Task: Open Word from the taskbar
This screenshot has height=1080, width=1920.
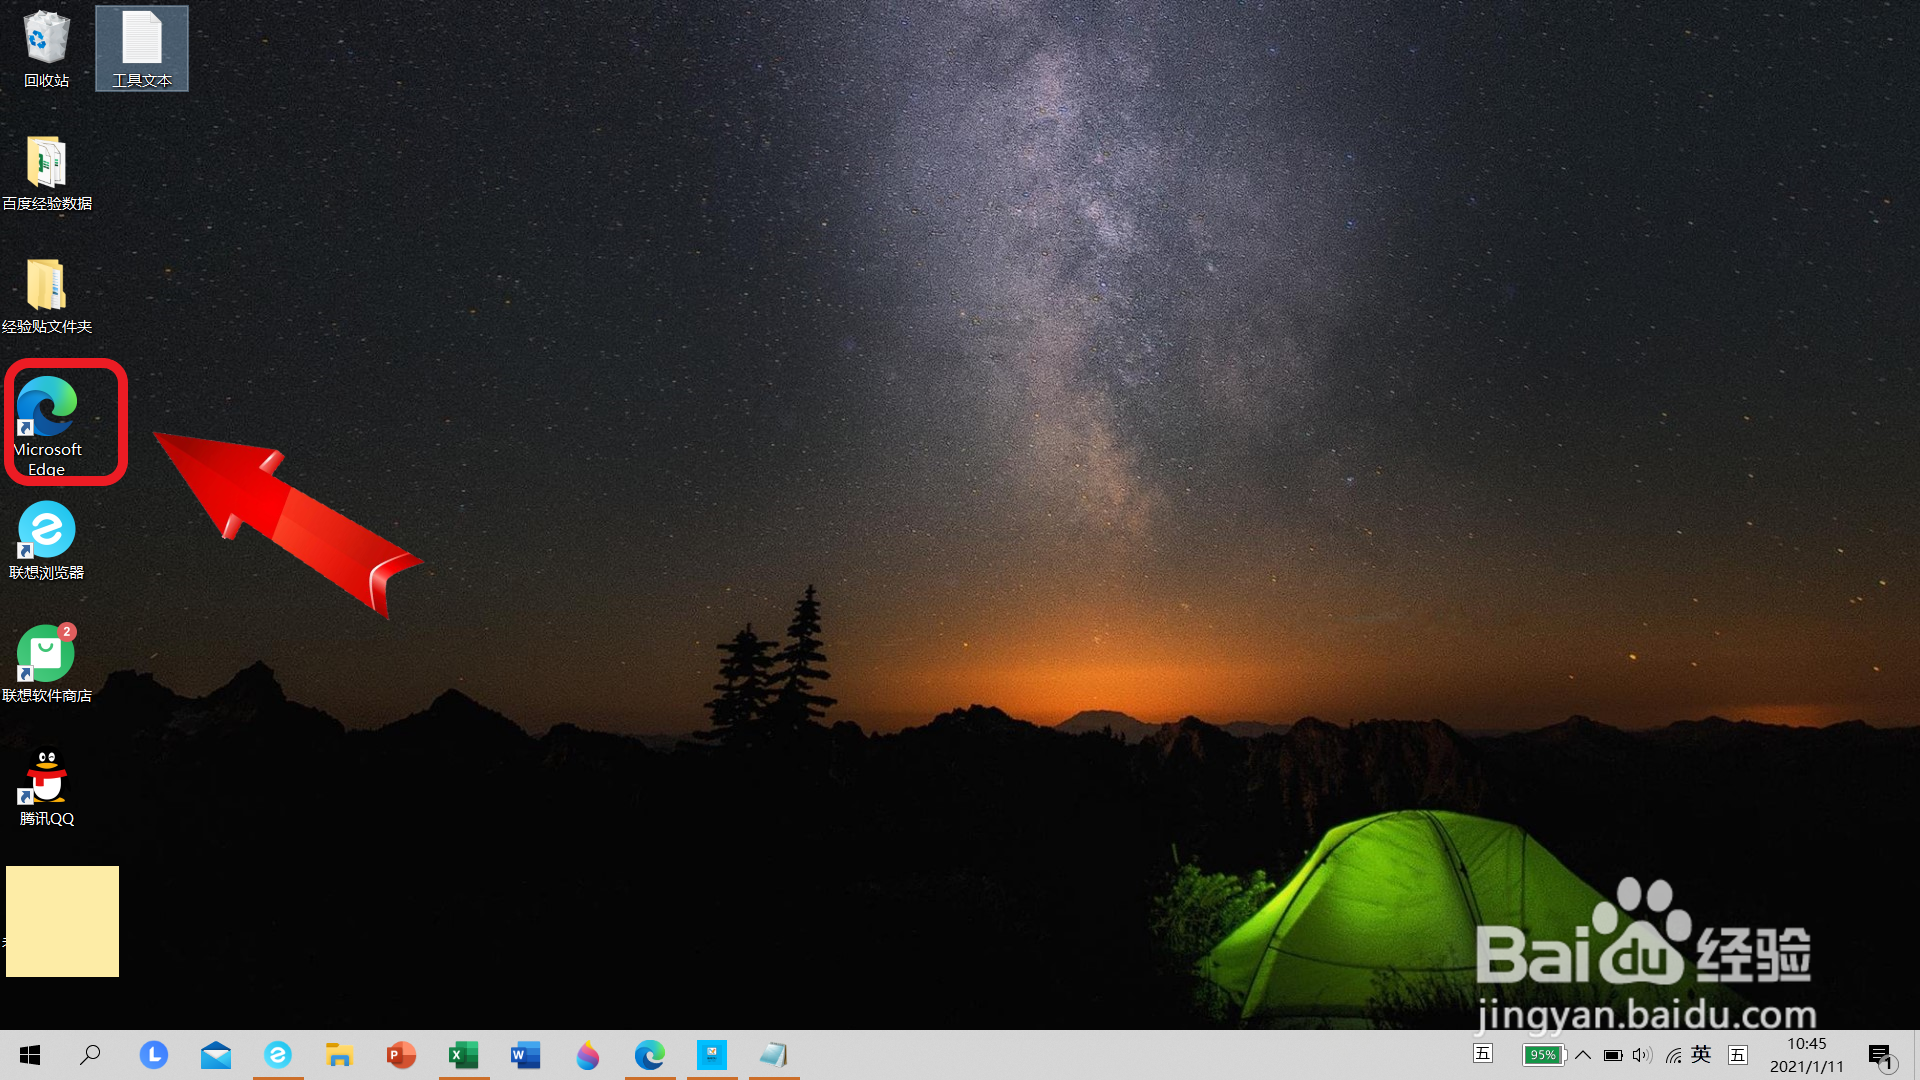Action: pyautogui.click(x=525, y=1055)
